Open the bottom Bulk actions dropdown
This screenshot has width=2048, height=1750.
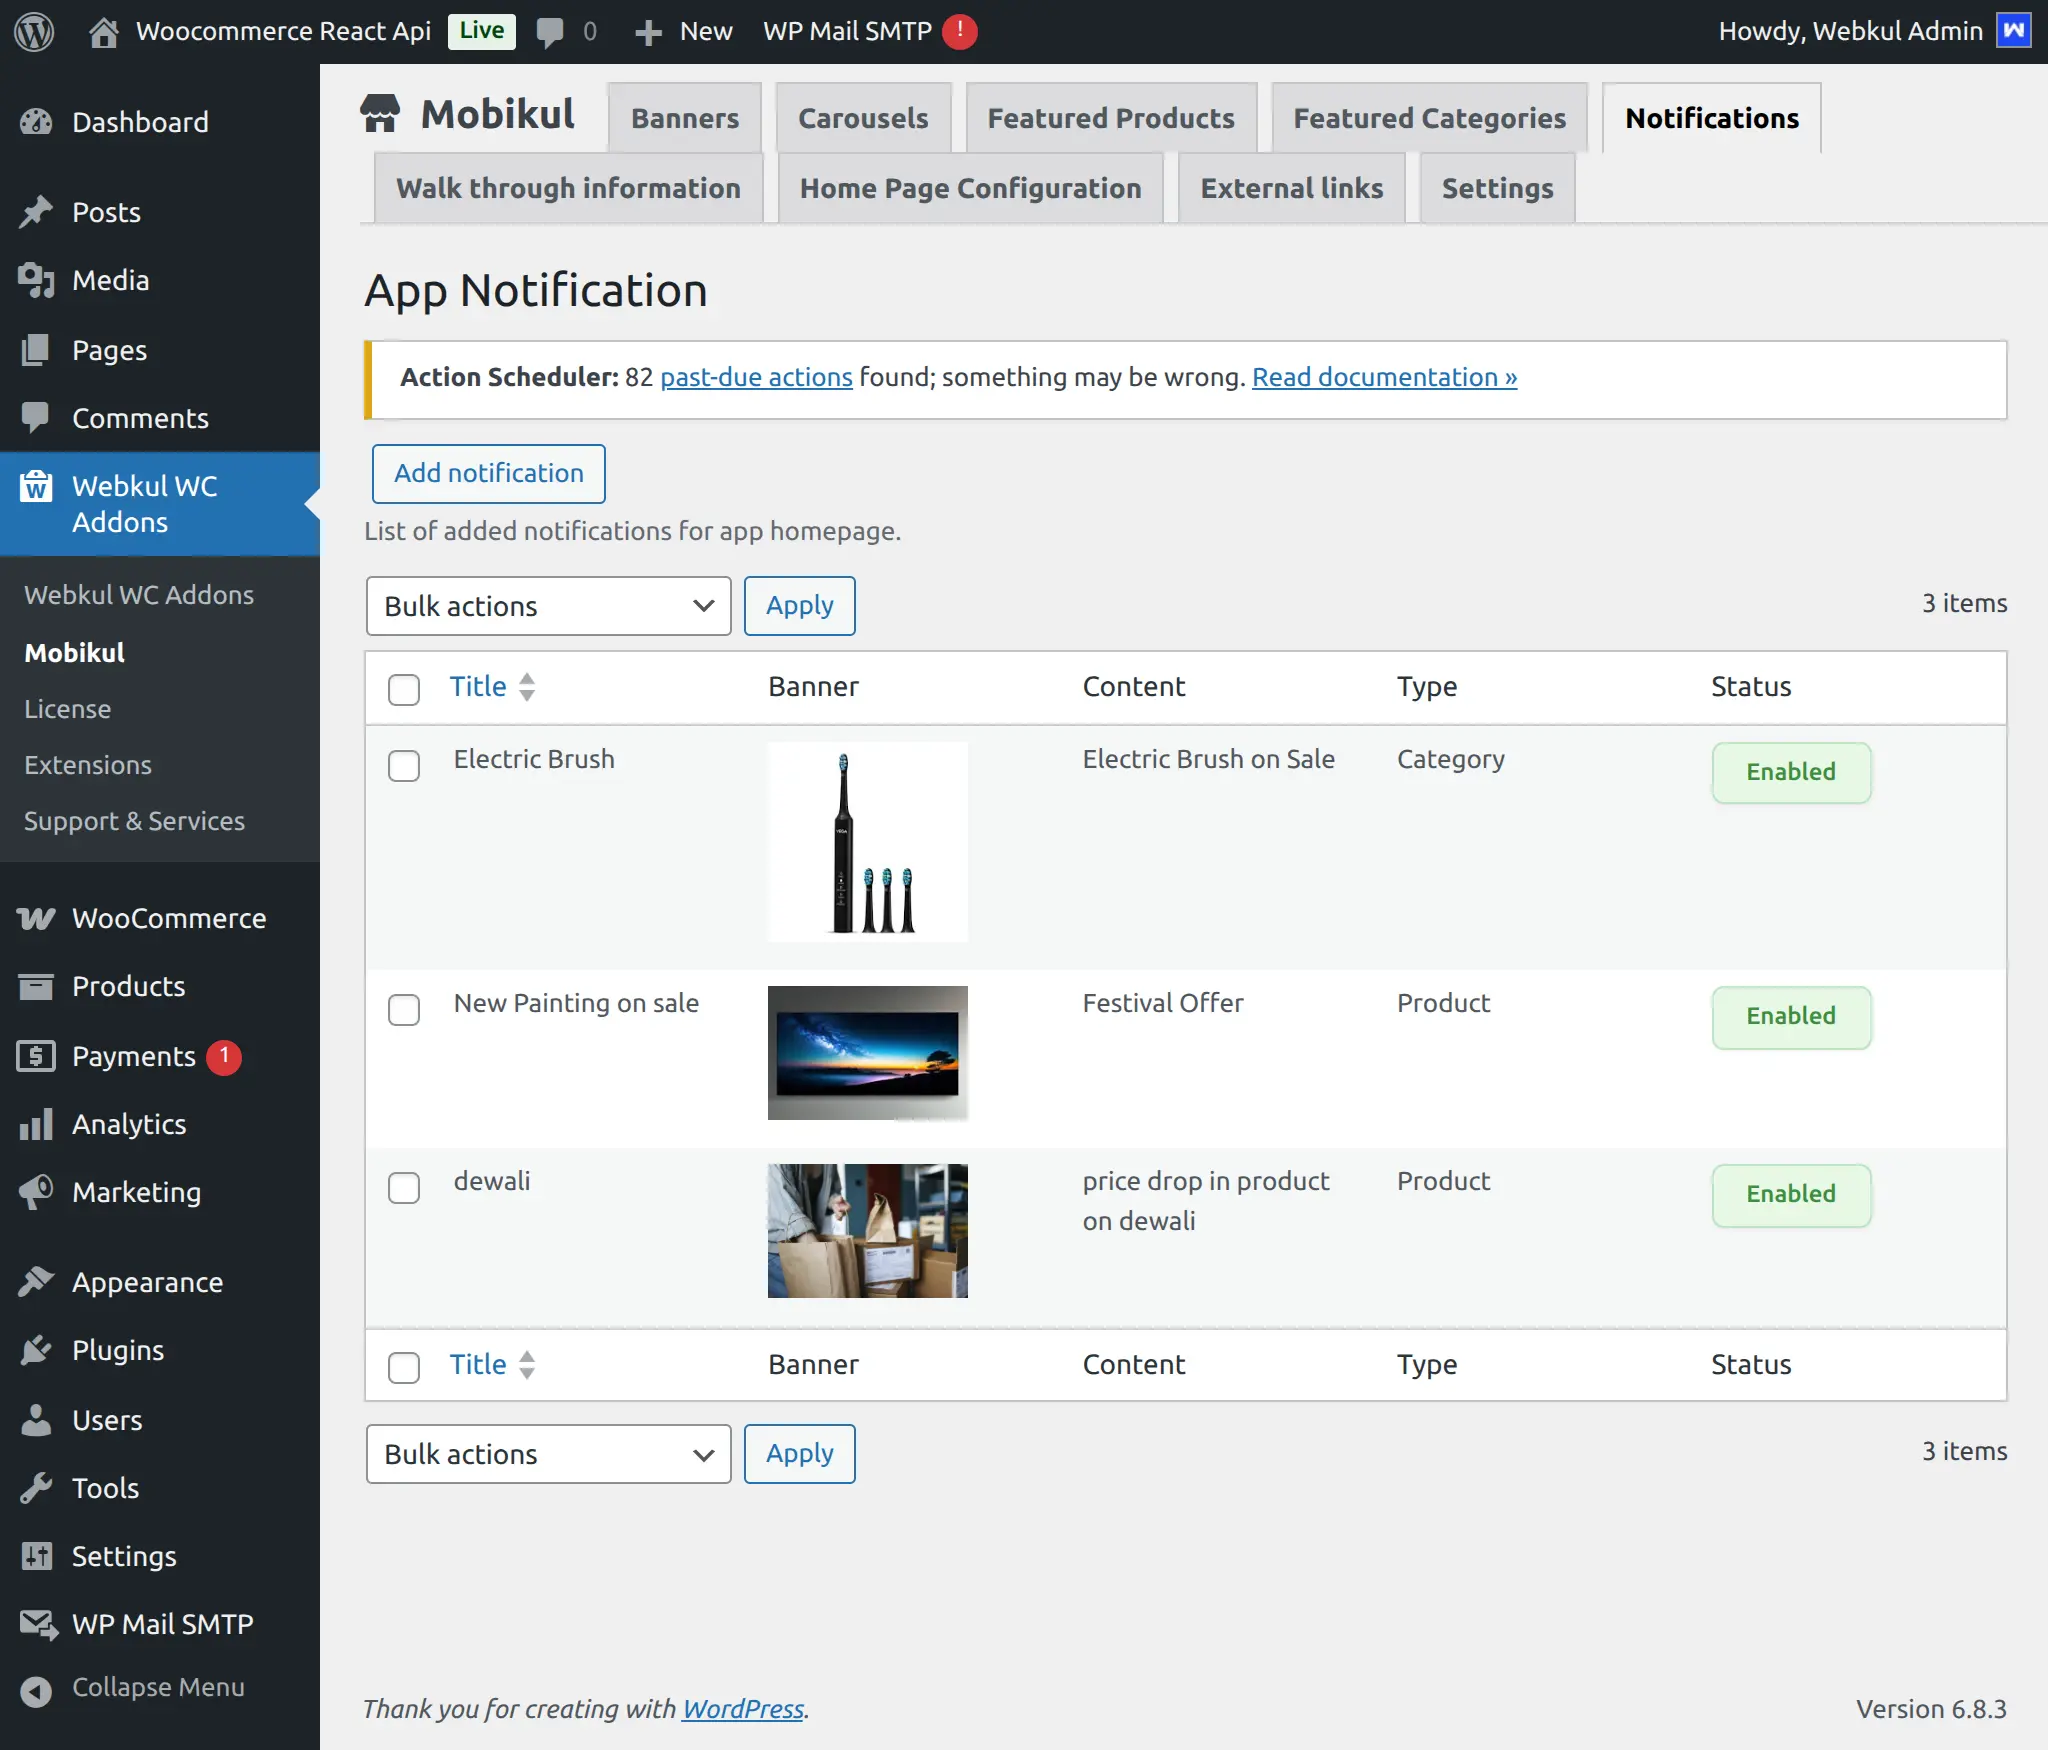548,1453
